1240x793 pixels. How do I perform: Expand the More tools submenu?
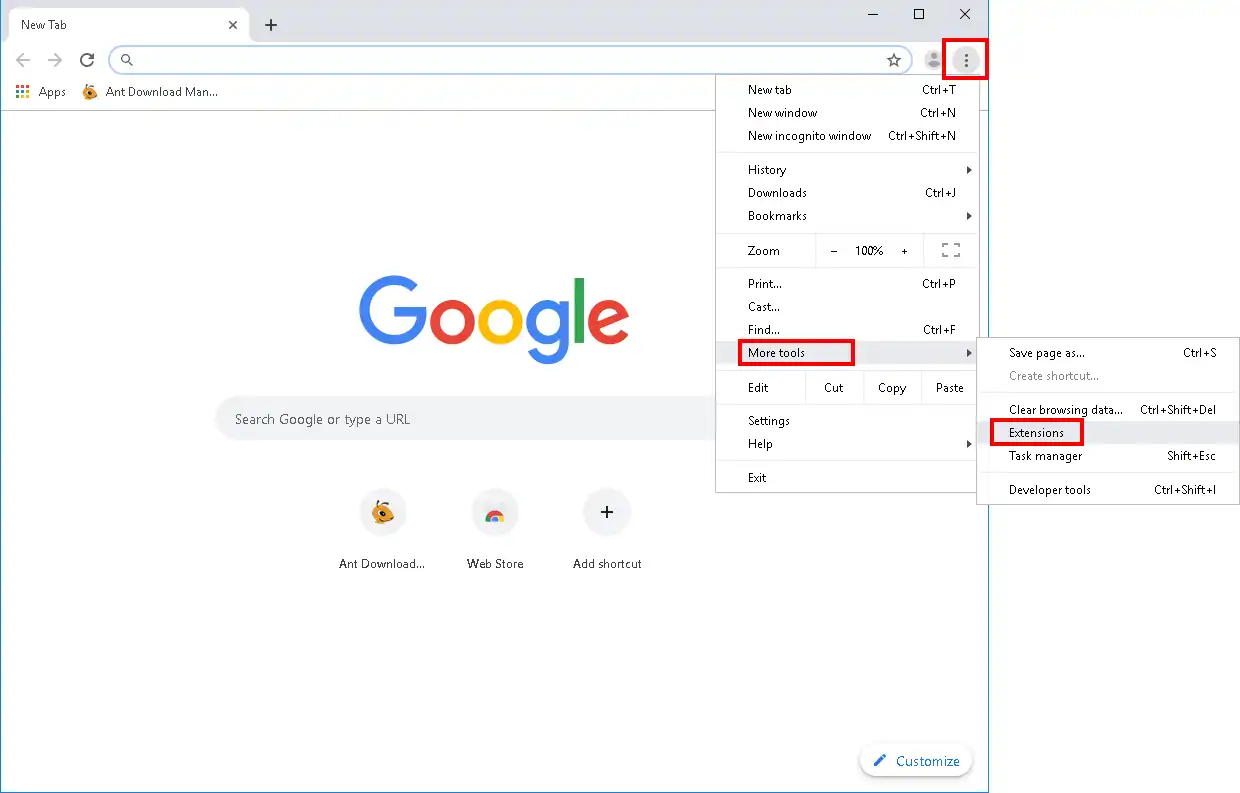(847, 353)
